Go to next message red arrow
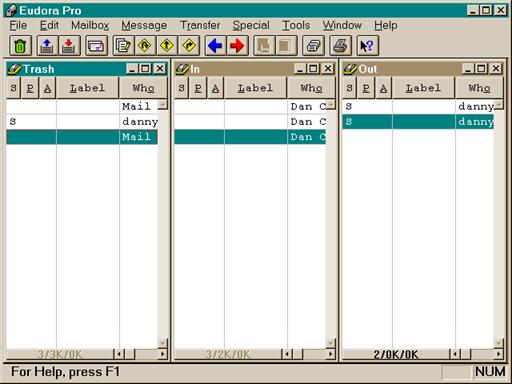This screenshot has width=512, height=384. (237, 46)
